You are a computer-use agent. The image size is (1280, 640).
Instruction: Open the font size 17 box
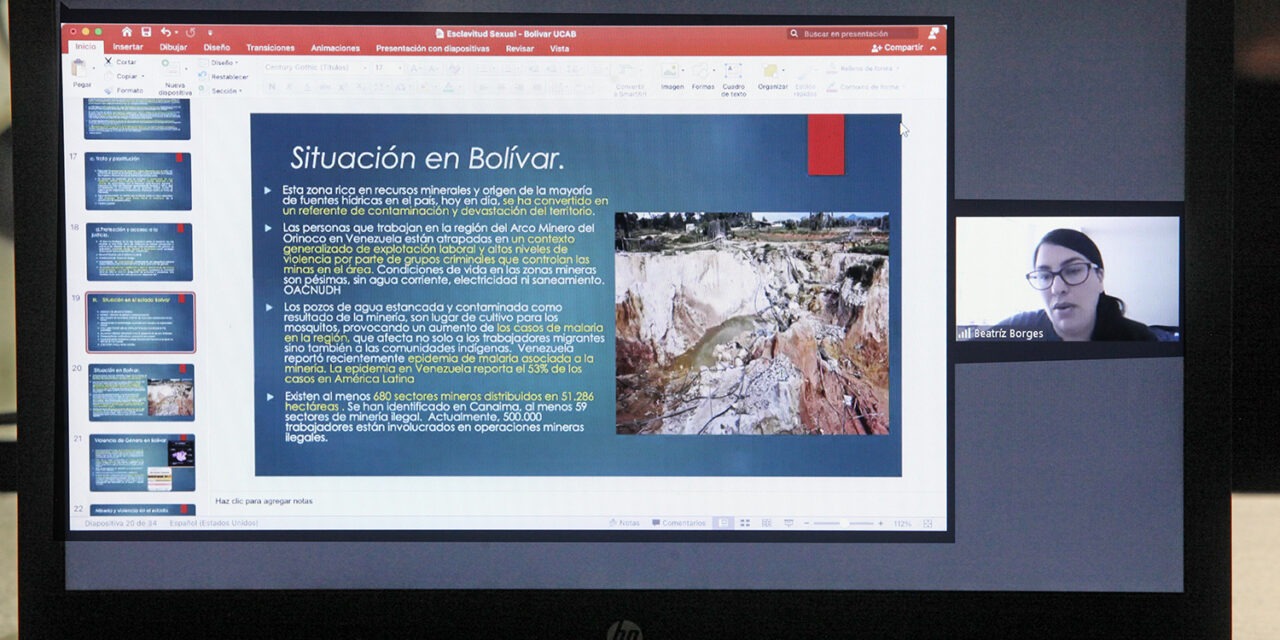tap(386, 68)
